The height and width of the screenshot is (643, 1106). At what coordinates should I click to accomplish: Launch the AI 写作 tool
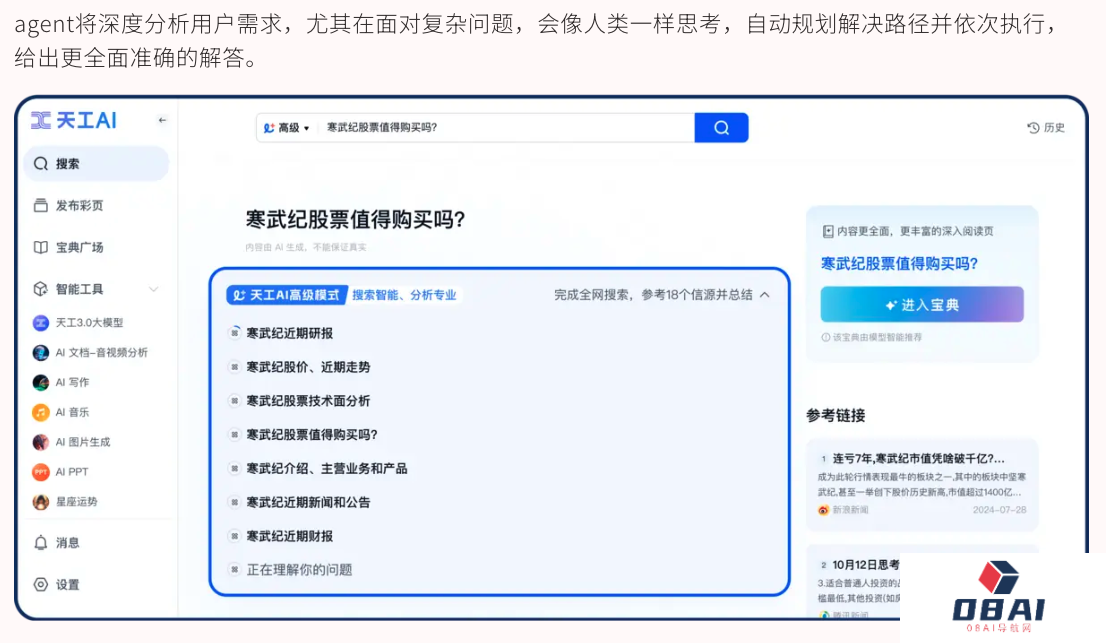pos(71,382)
